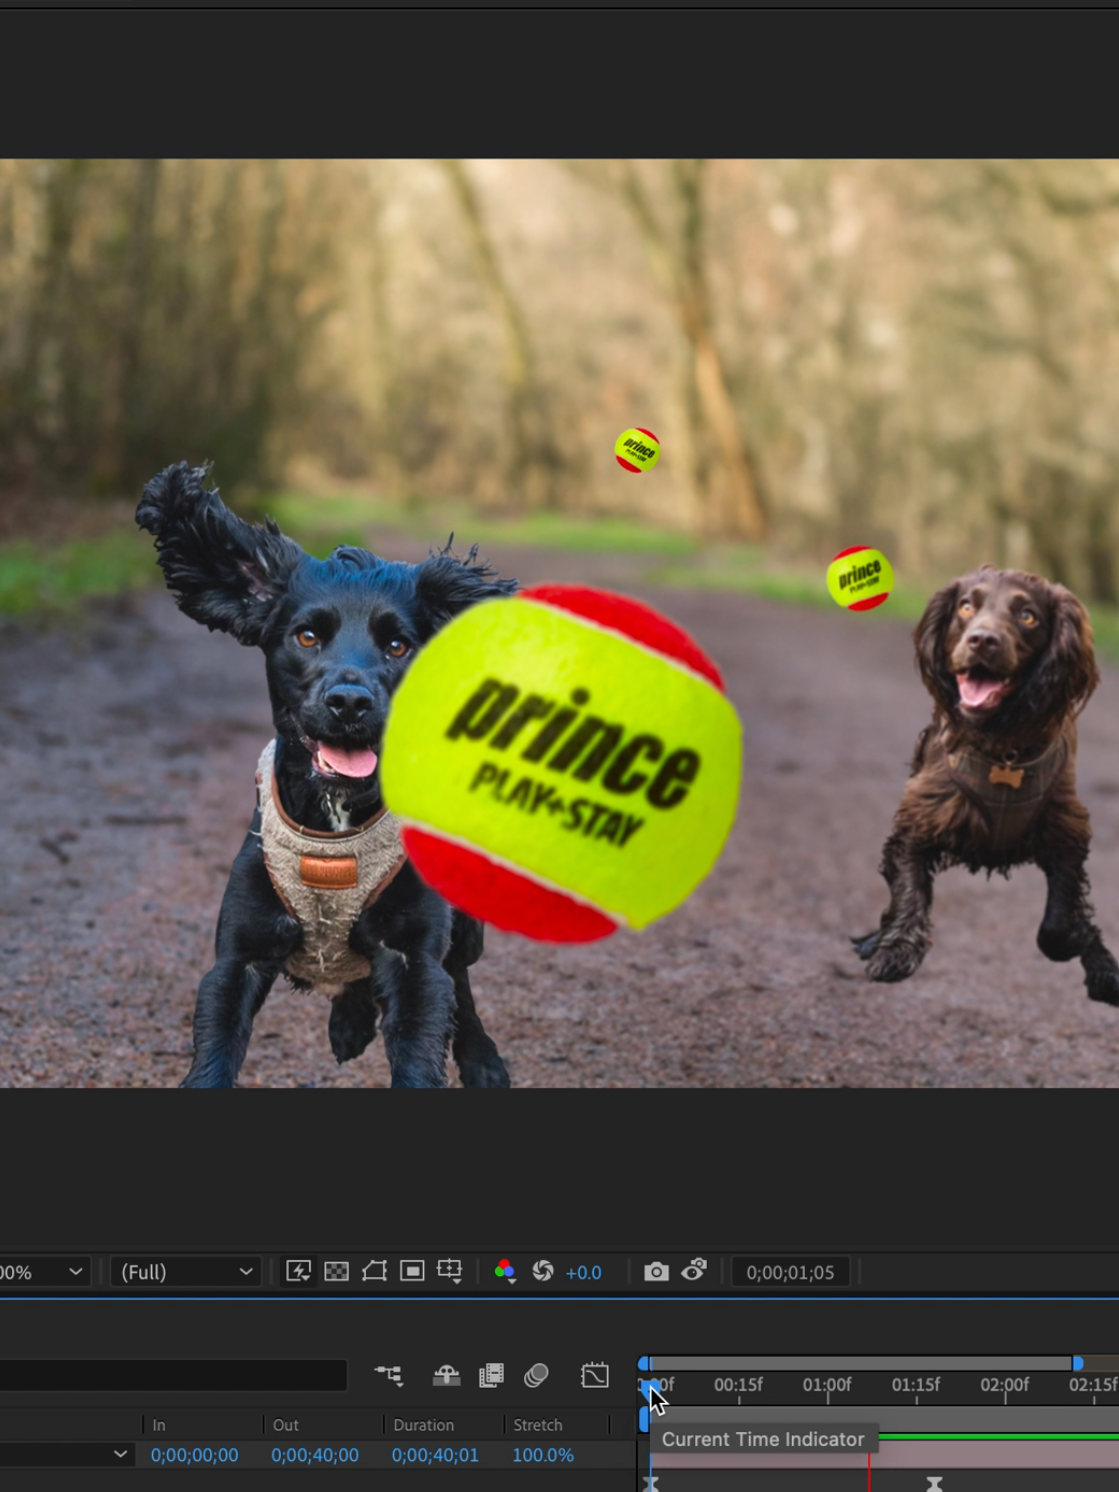This screenshot has height=1492, width=1119.
Task: Open the Graph Editor icon
Action: (x=595, y=1375)
